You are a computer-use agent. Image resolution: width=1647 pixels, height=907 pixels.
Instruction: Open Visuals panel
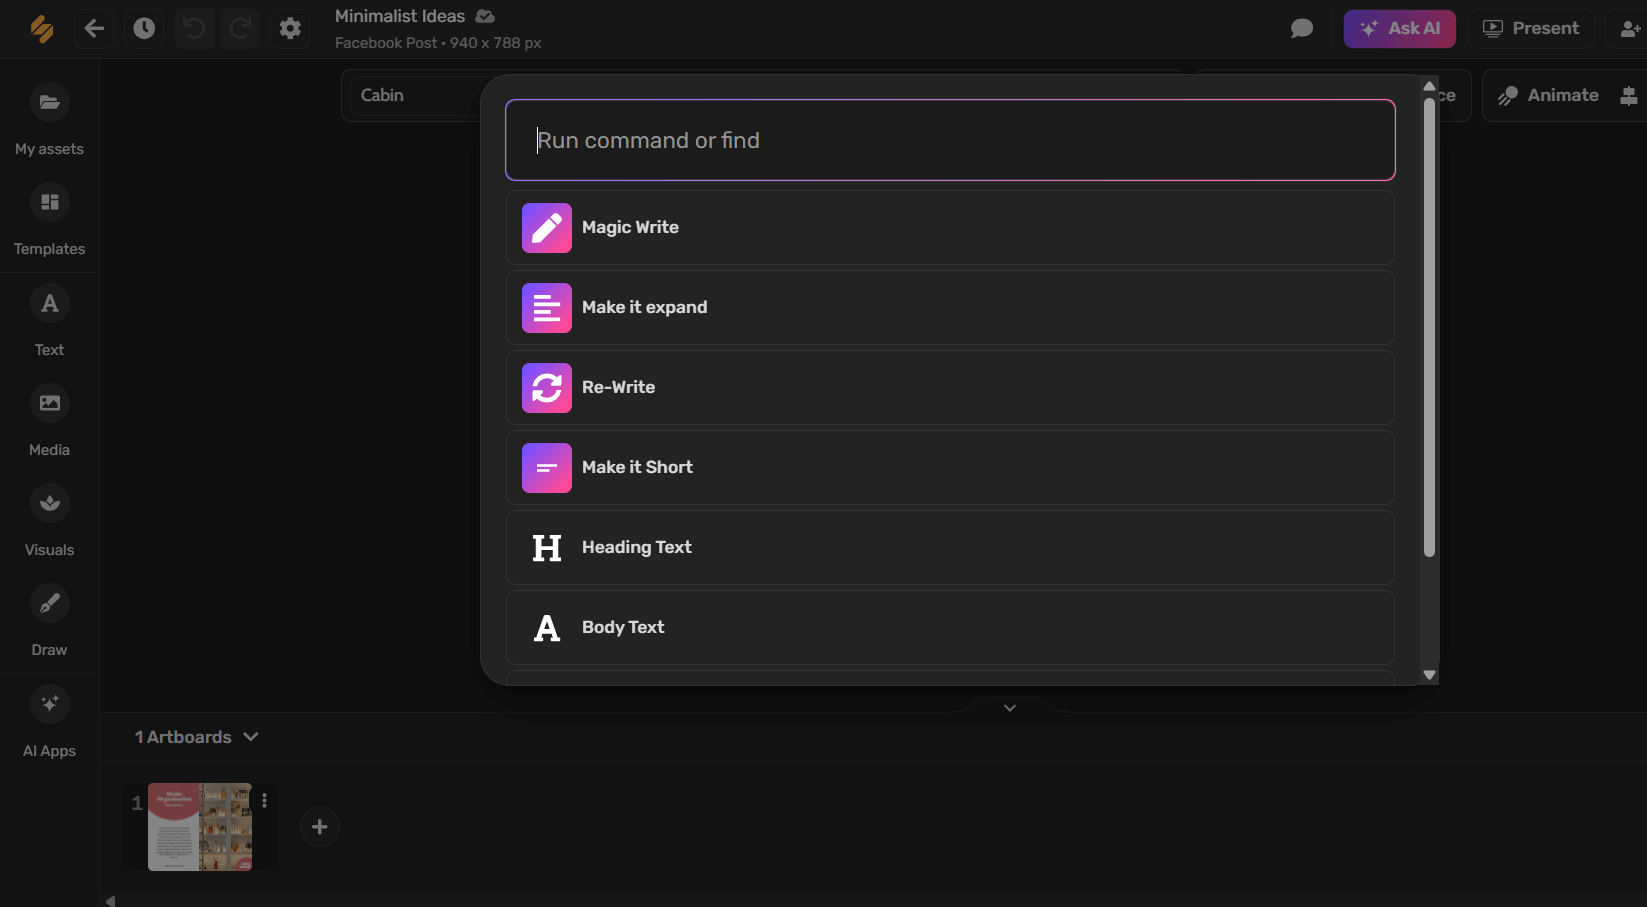click(x=49, y=520)
